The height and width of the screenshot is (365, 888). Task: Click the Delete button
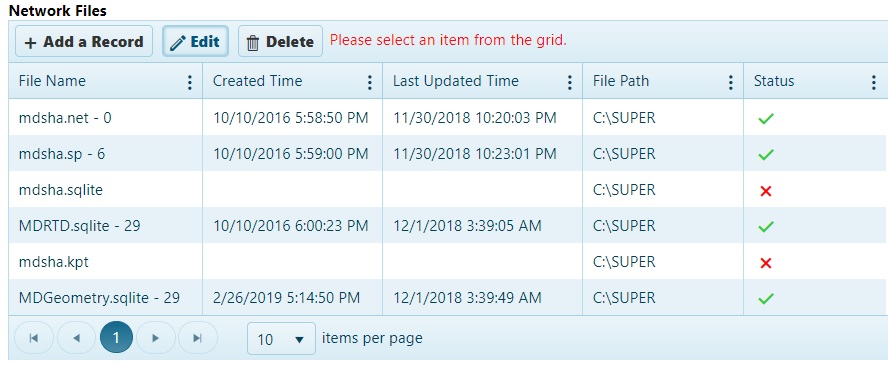tap(280, 41)
